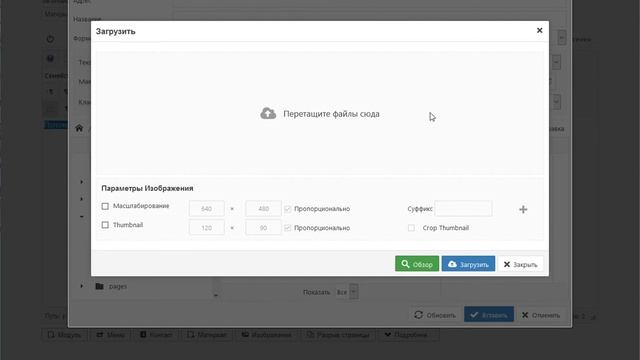This screenshot has height=360, width=640.
Task: Click the blue Вставить button in background dialog
Action: (x=489, y=315)
